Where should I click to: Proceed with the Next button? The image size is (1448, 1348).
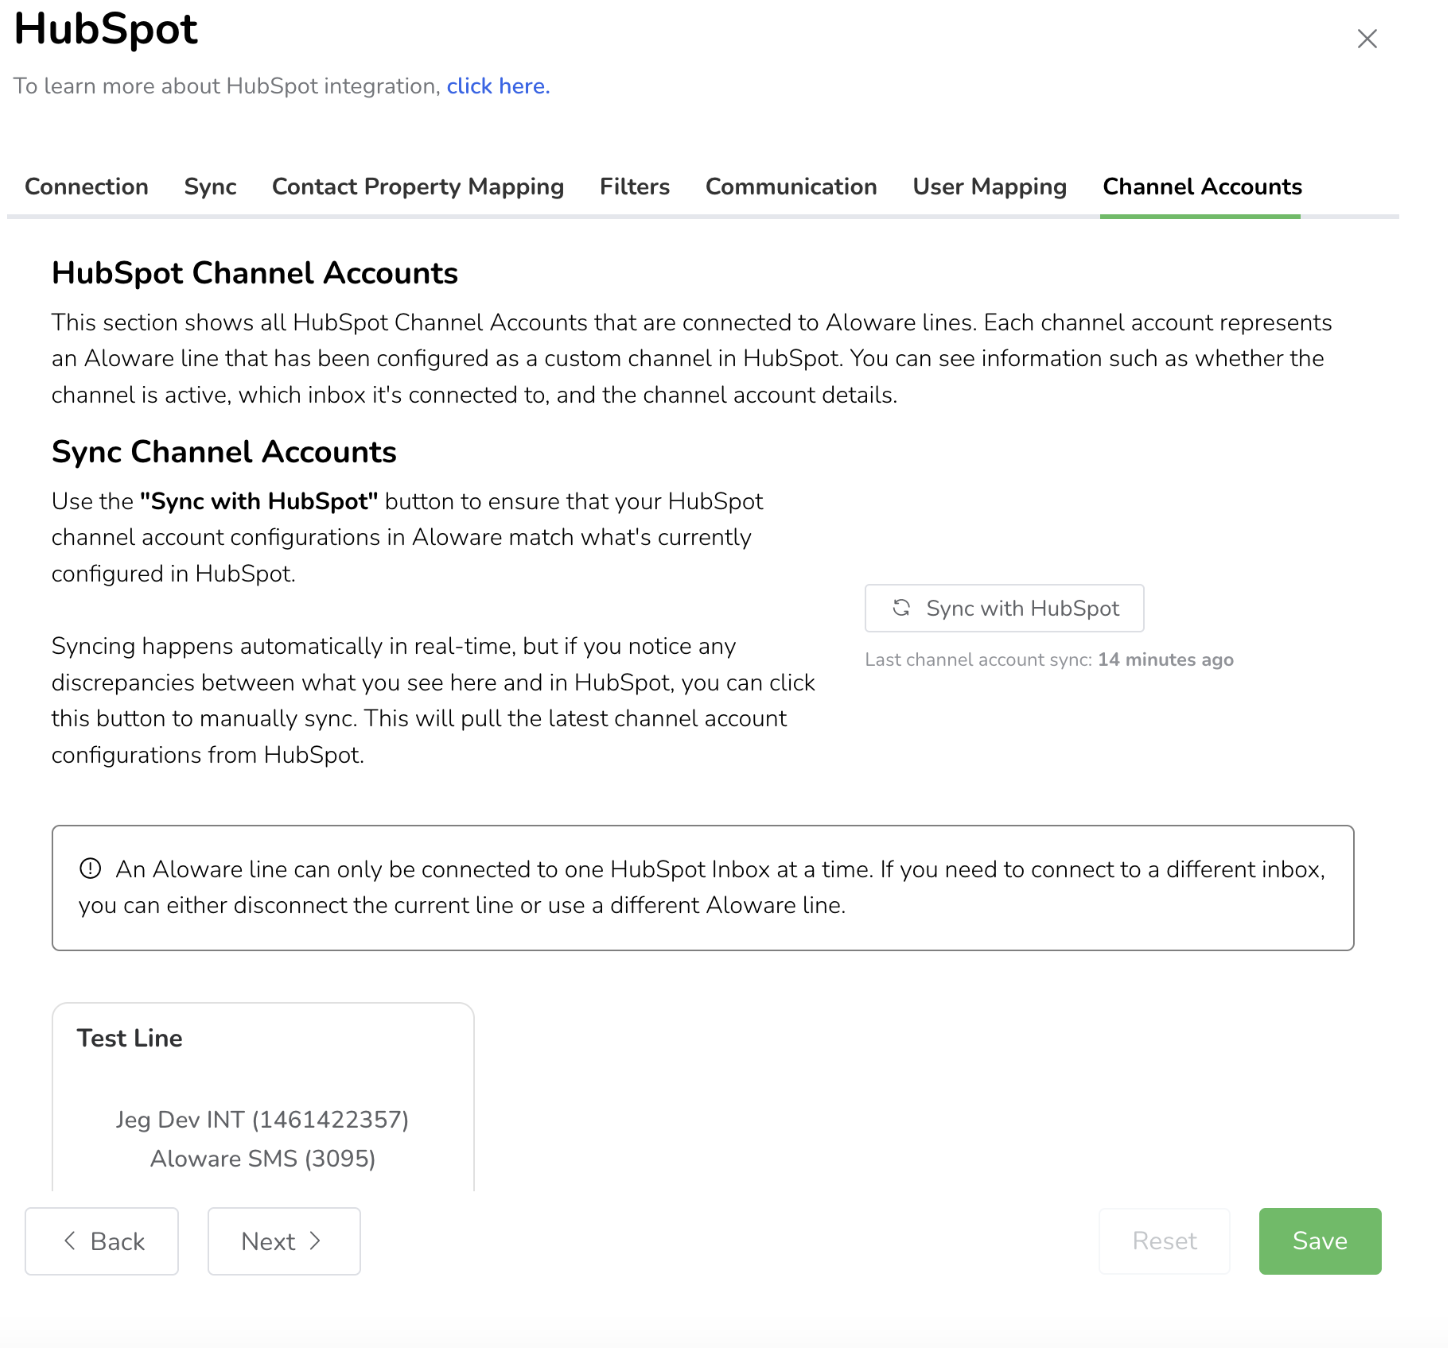(284, 1241)
